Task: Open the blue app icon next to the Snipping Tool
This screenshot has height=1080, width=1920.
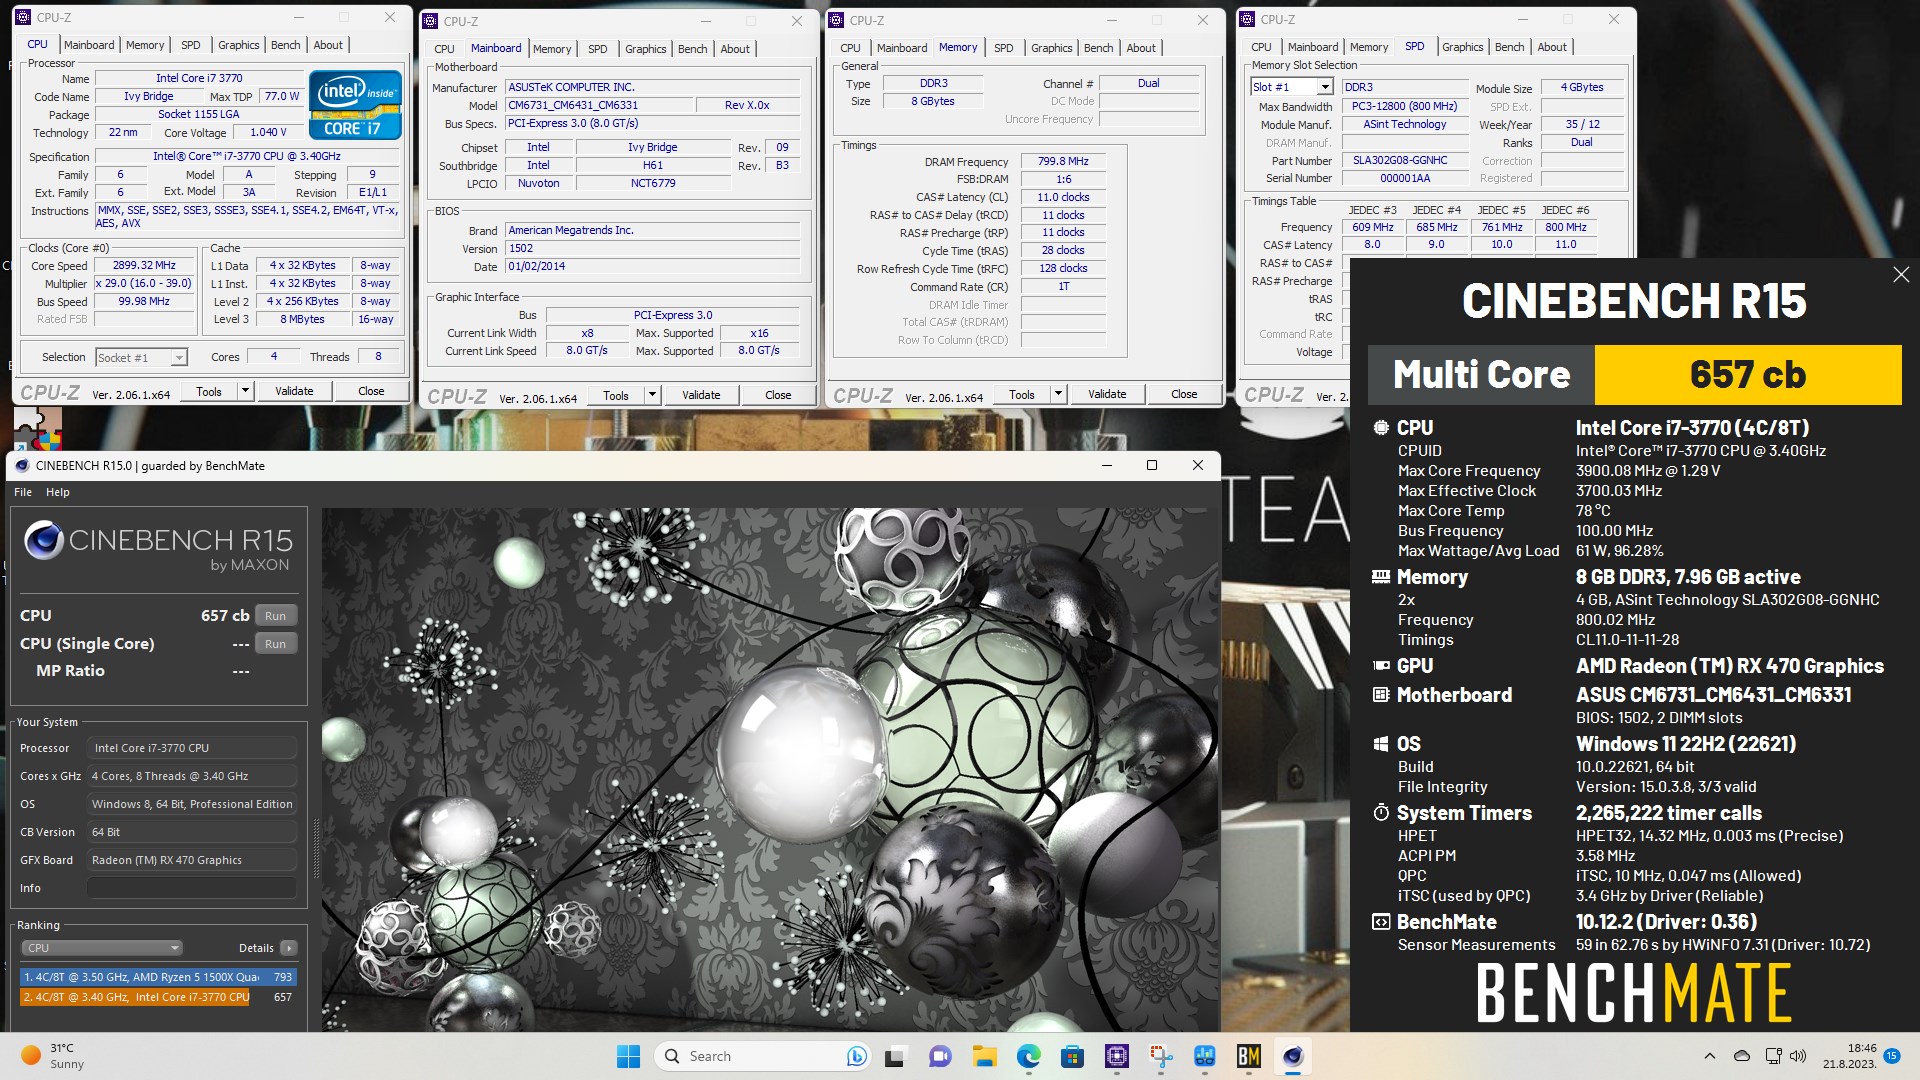Action: 1204,1056
